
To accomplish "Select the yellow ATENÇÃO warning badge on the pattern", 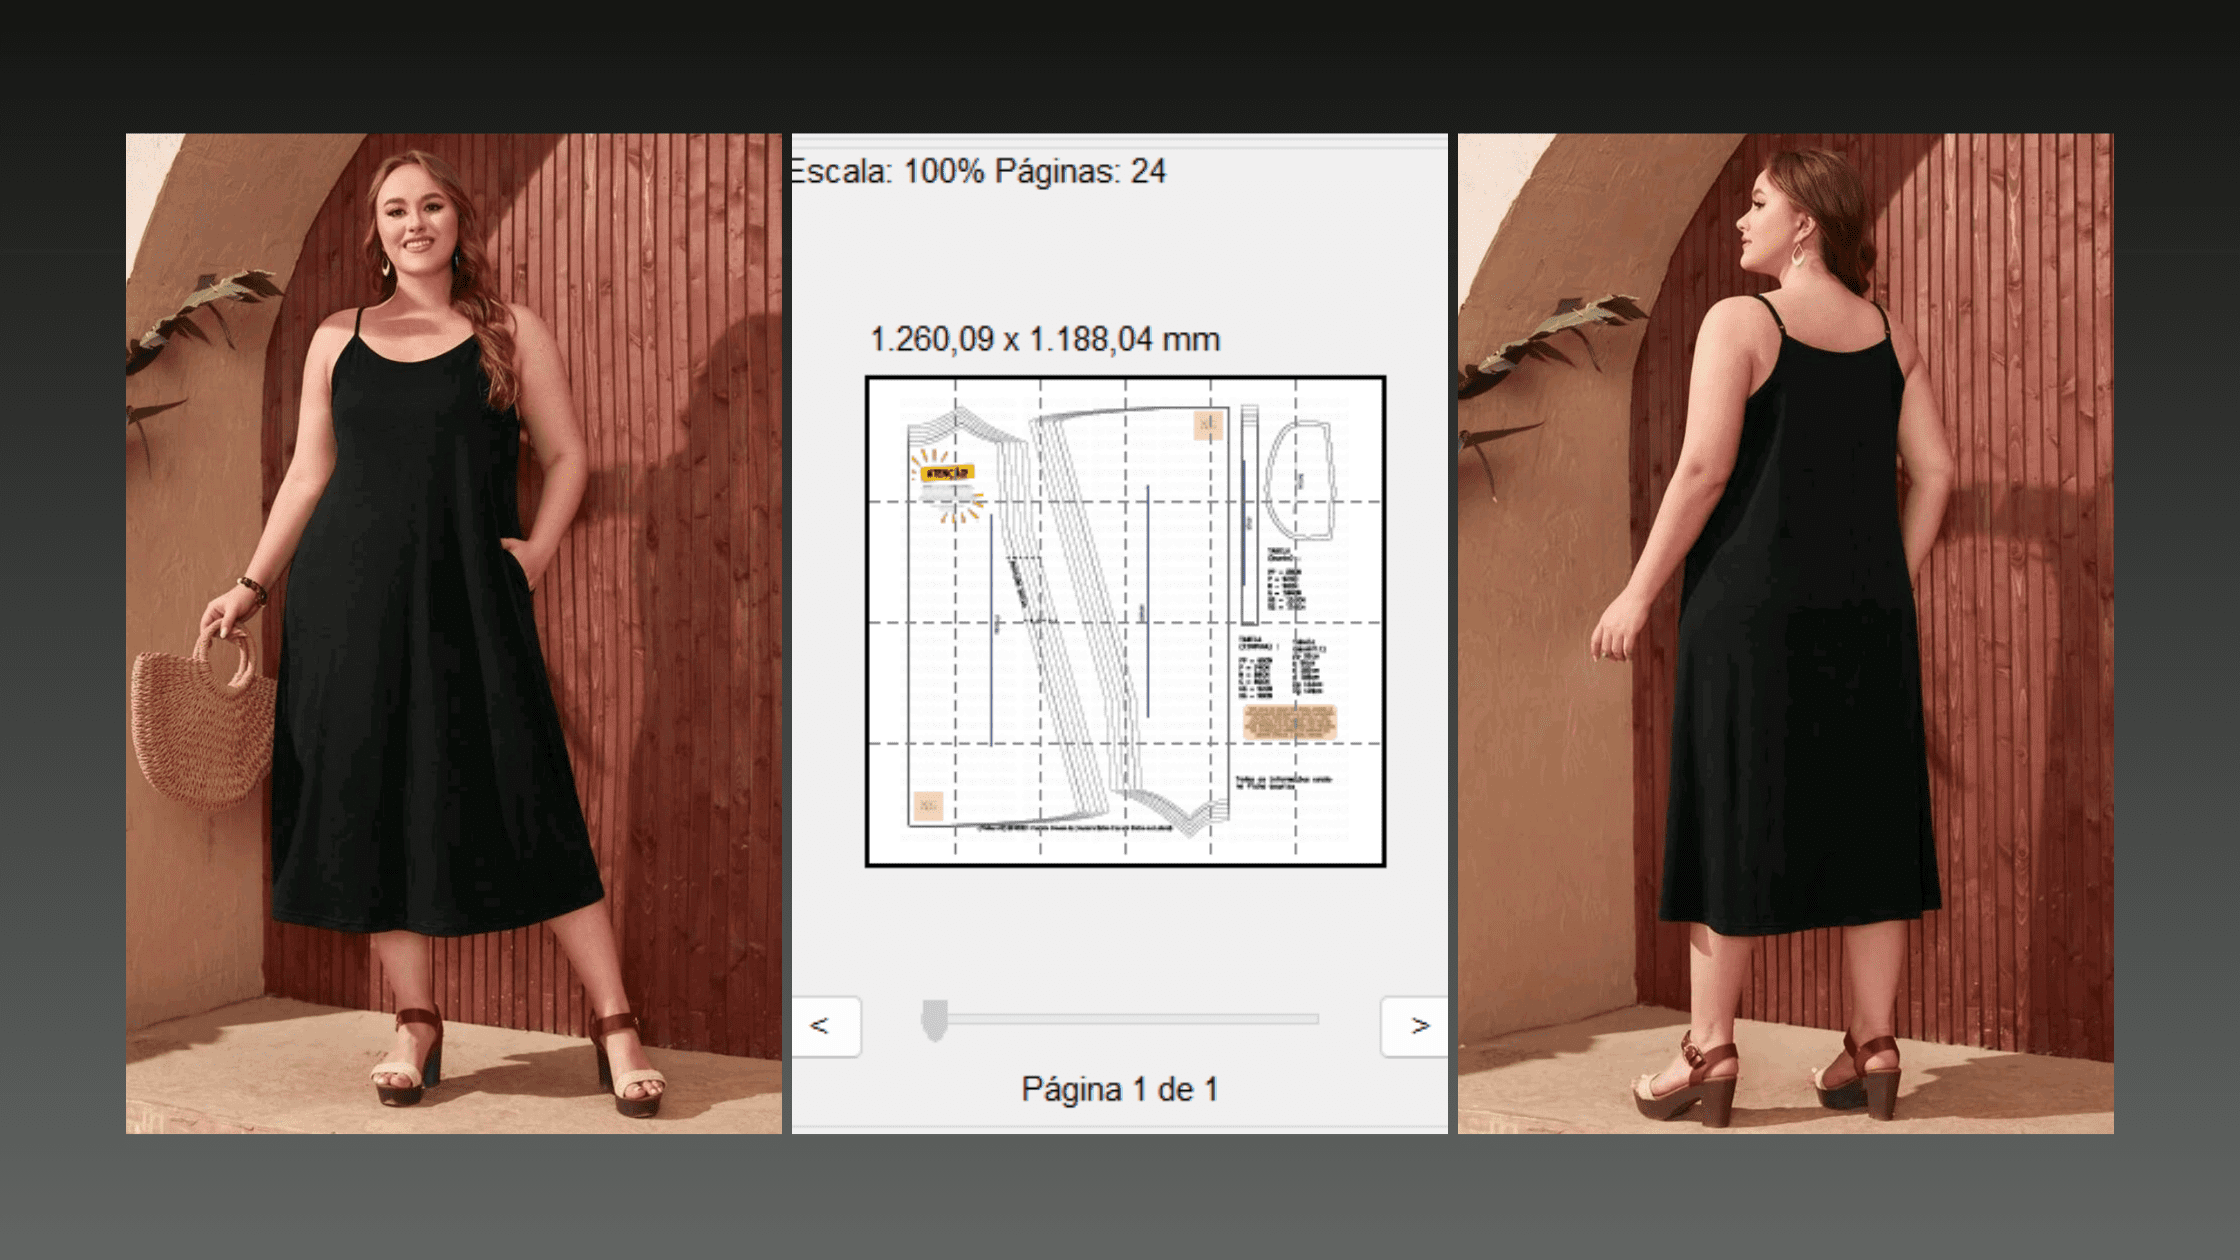I will tap(950, 472).
